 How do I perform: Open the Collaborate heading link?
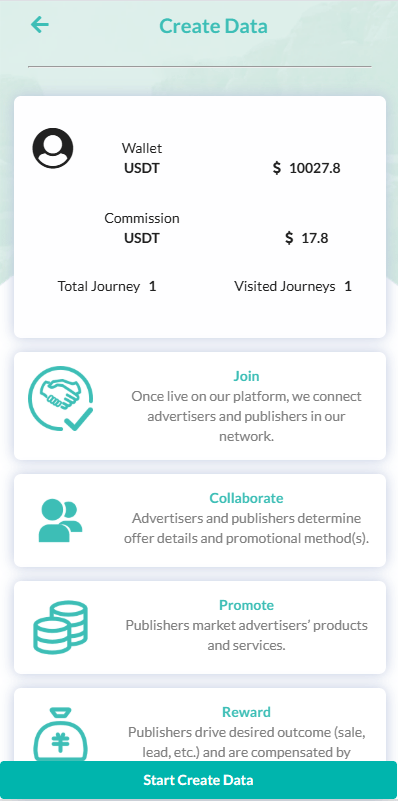[x=246, y=498]
